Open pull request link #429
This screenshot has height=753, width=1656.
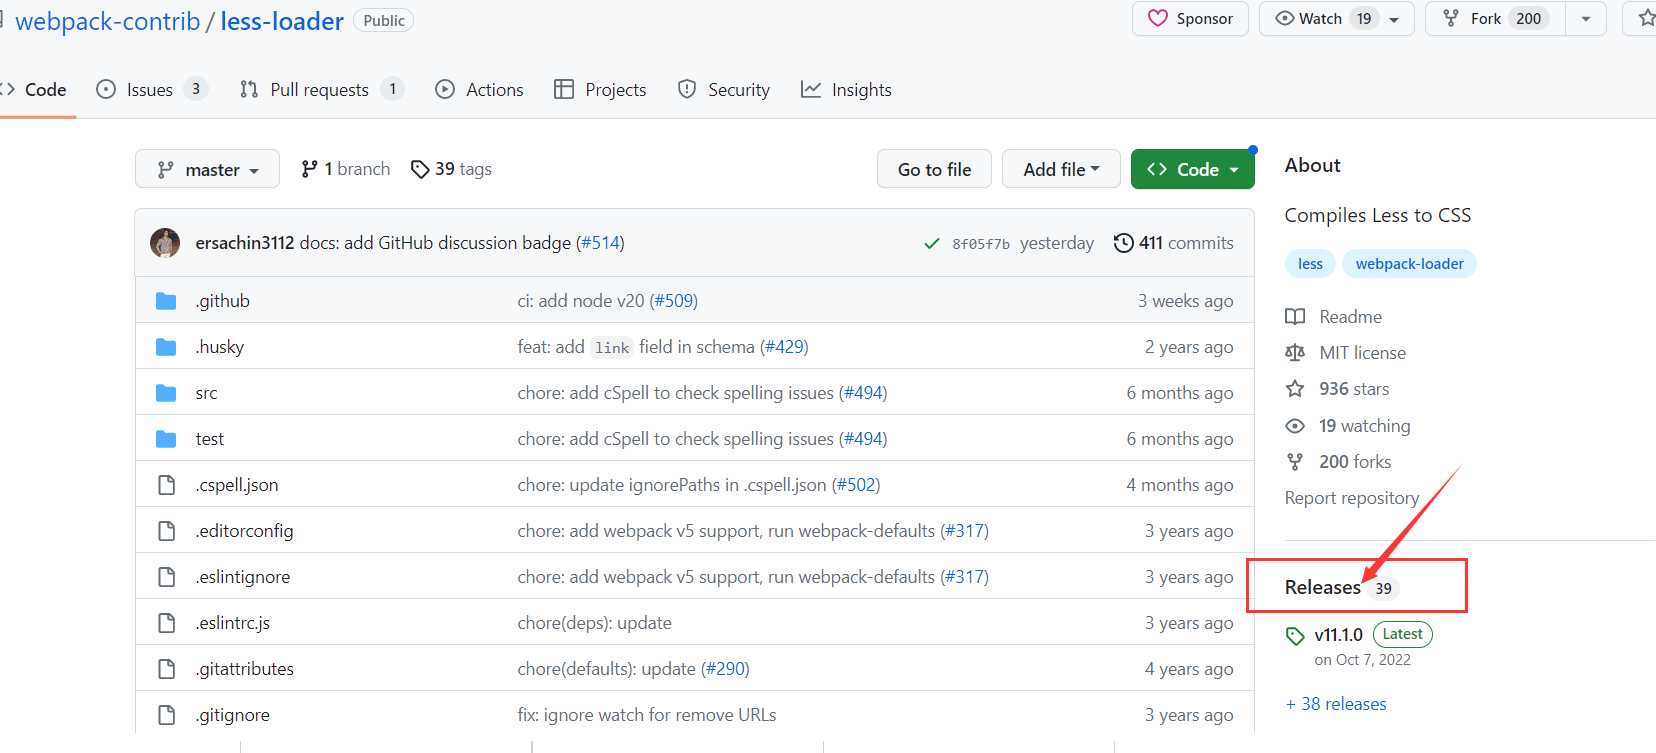[785, 347]
